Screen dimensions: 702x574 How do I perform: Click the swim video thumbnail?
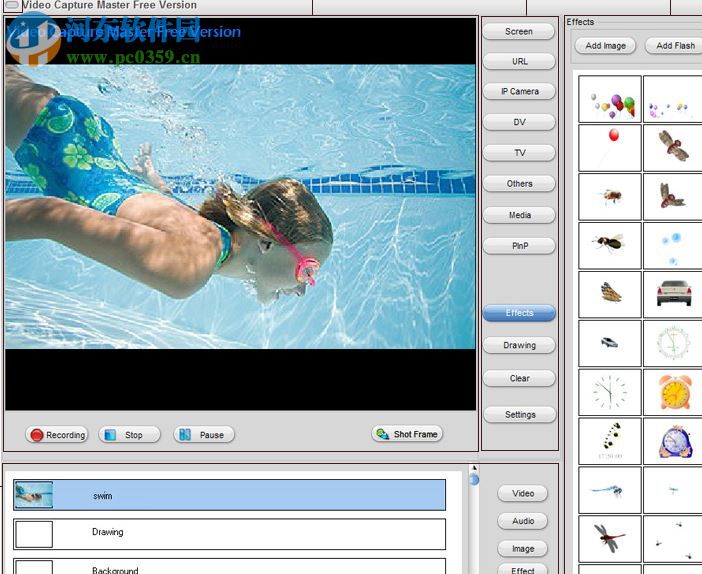pos(34,495)
